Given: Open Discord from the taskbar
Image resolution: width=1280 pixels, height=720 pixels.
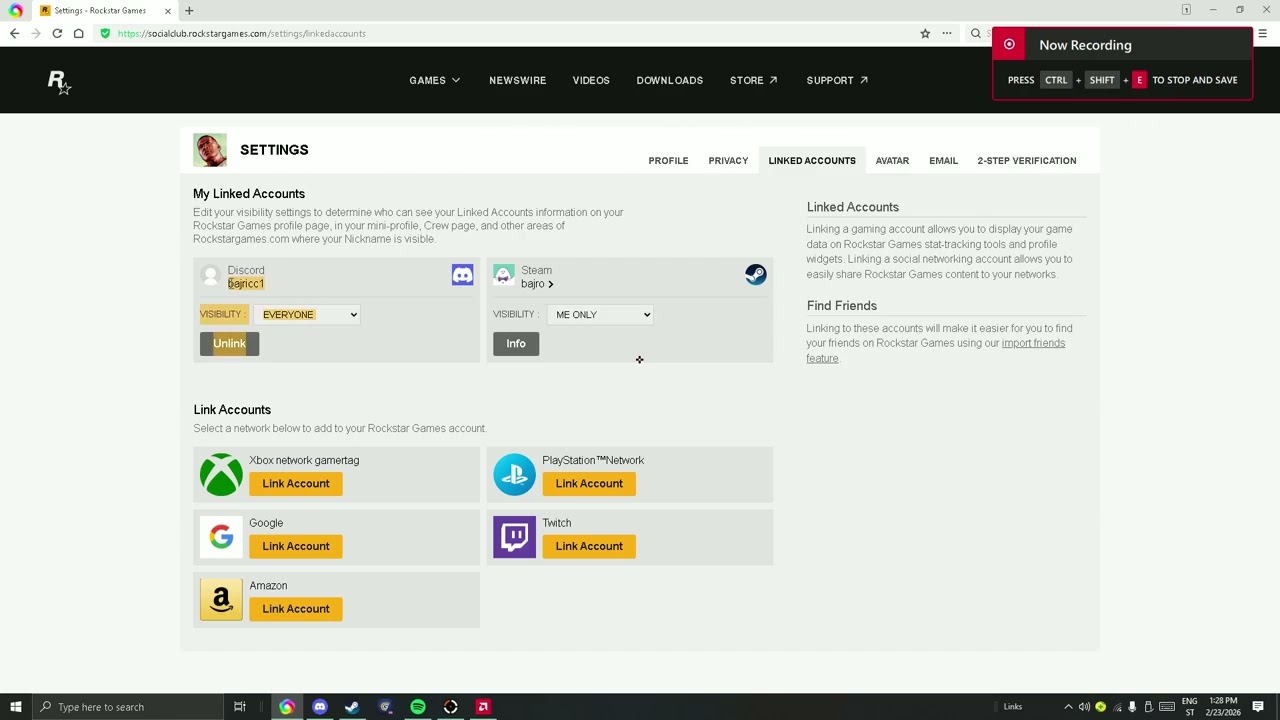Looking at the screenshot, I should [320, 707].
